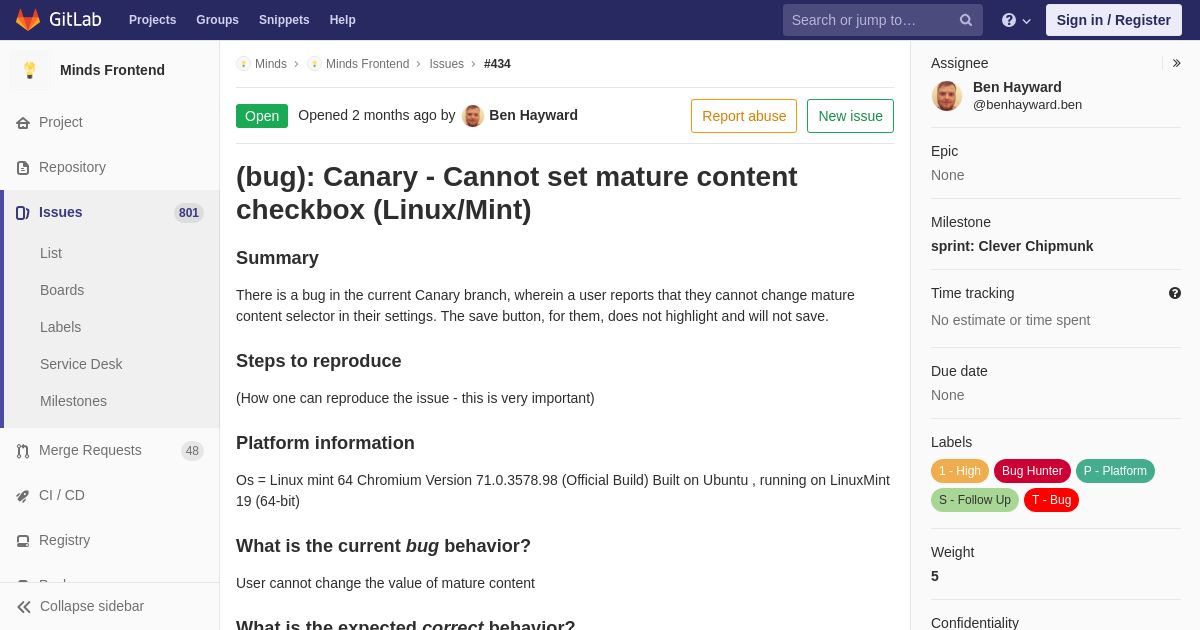Open CI / CD in the sidebar
The image size is (1200, 630).
[x=62, y=495]
